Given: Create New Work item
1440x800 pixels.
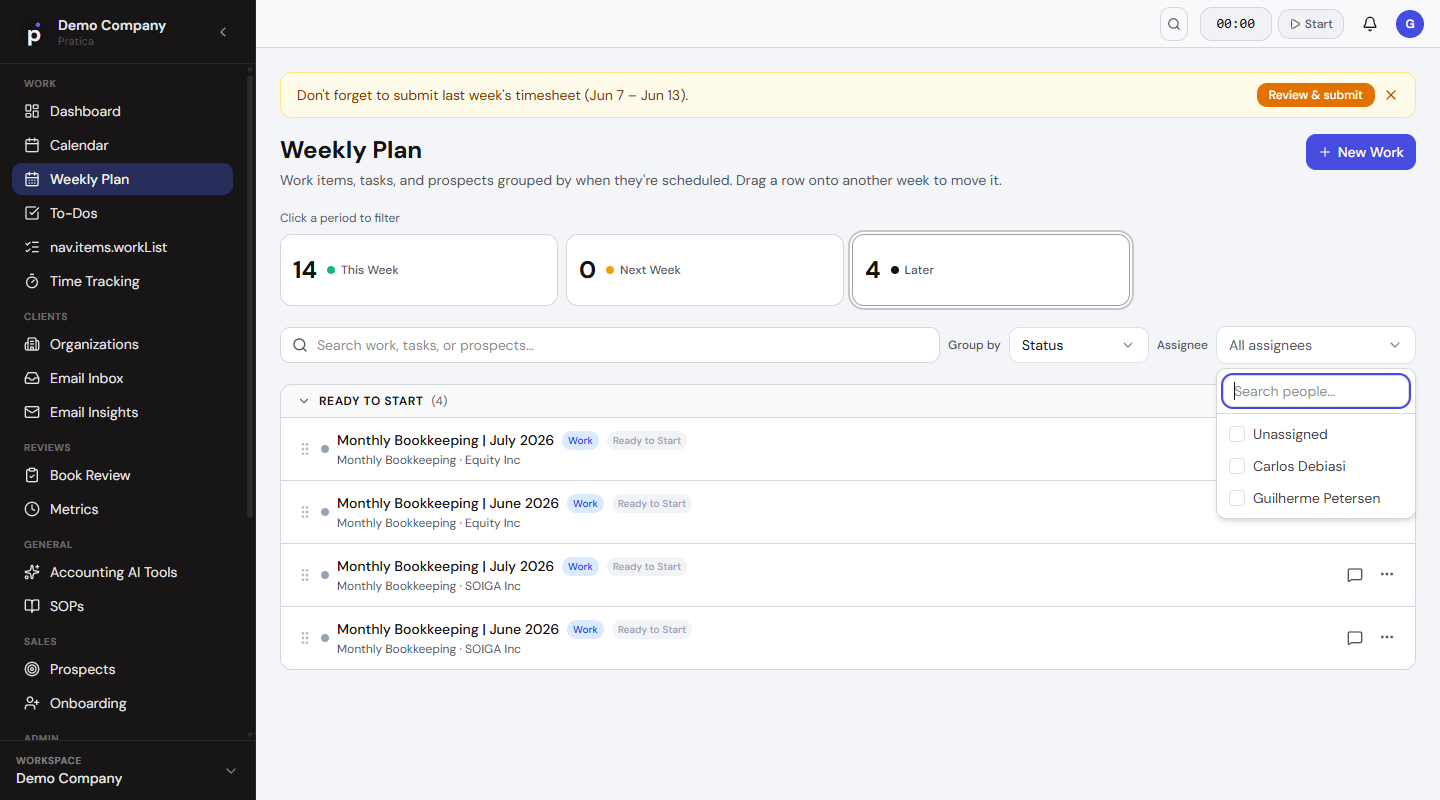Looking at the screenshot, I should tap(1361, 152).
